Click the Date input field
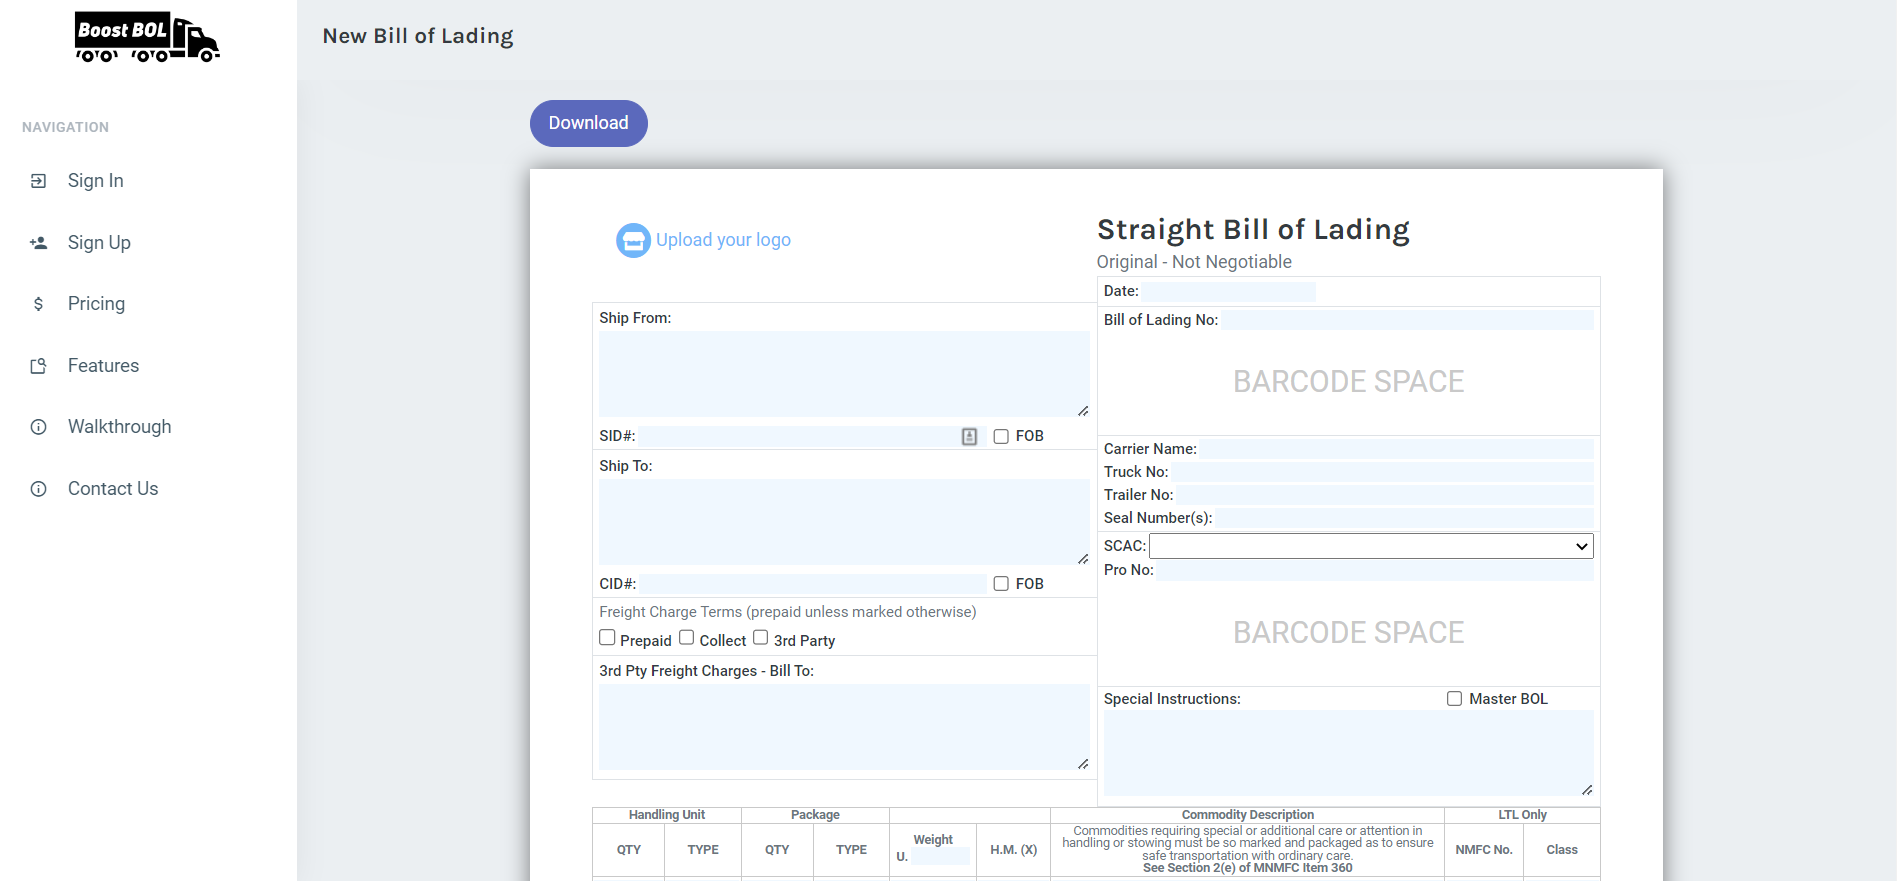Screen dimensions: 1897x881 tap(1229, 291)
